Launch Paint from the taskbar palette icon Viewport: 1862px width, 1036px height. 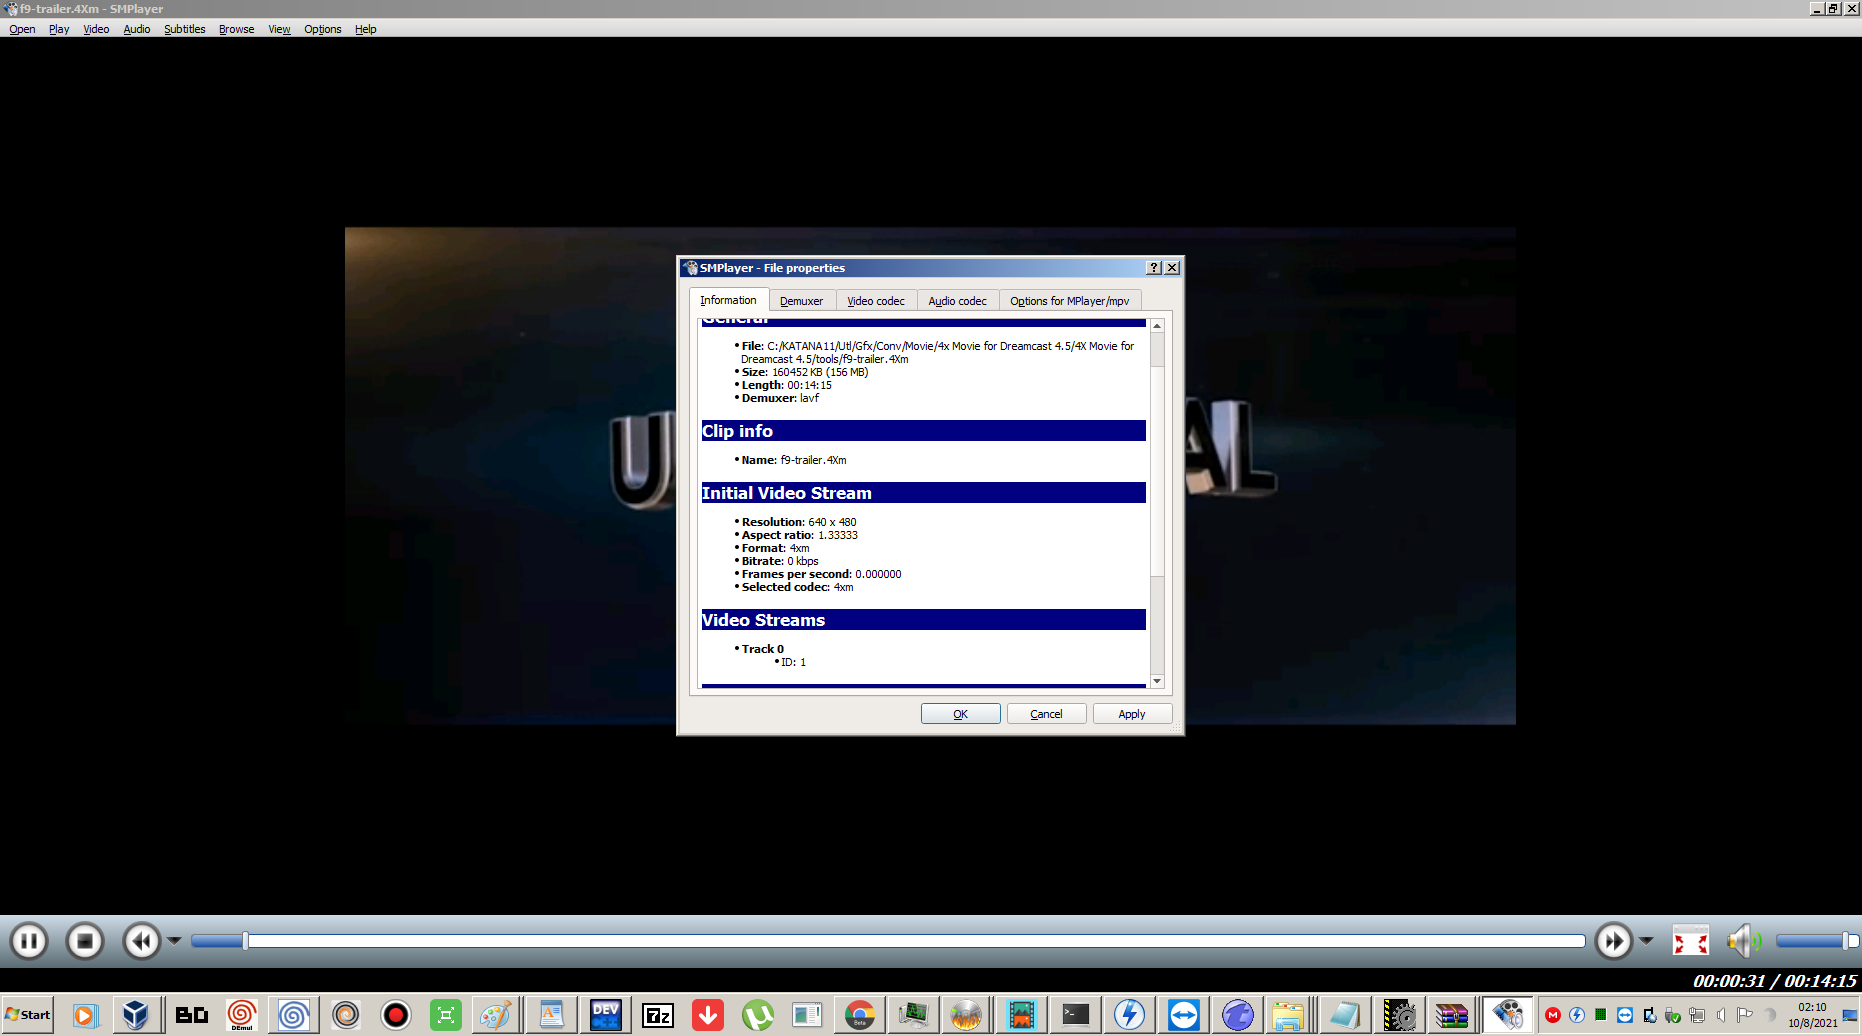click(x=495, y=1016)
